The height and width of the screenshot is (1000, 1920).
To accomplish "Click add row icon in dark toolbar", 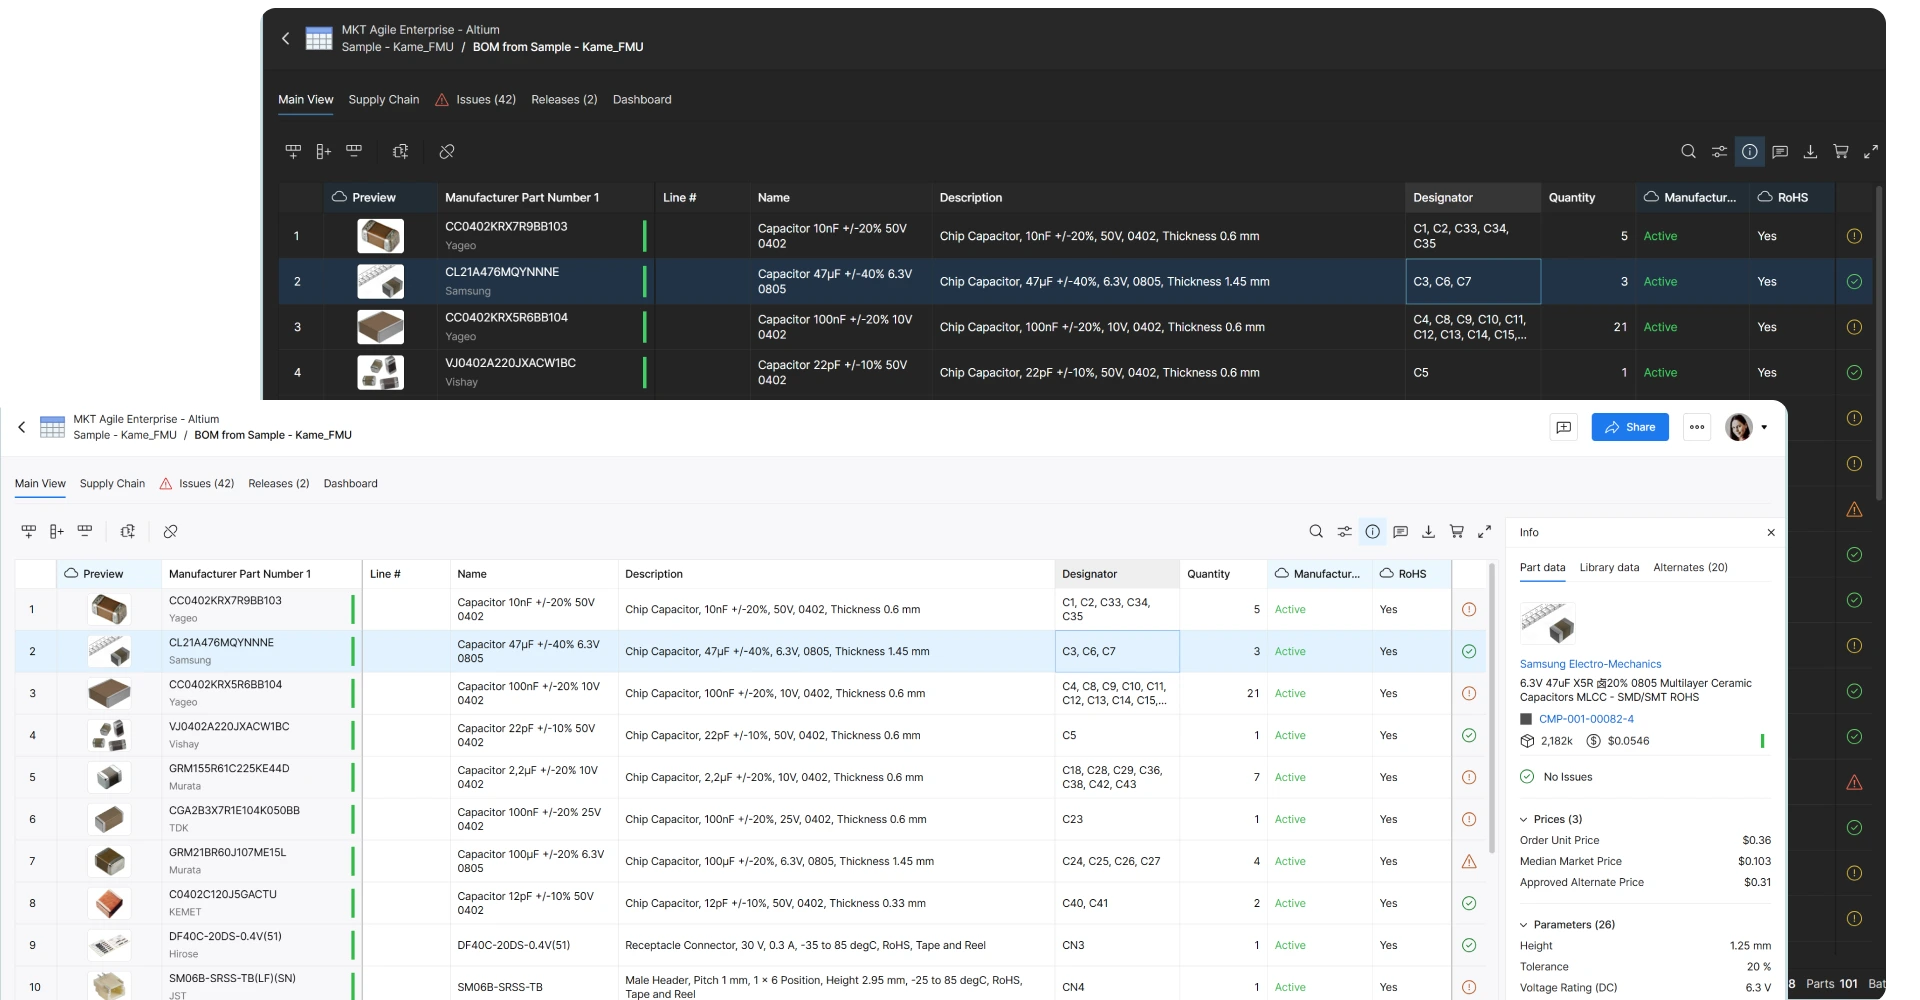I will point(293,151).
